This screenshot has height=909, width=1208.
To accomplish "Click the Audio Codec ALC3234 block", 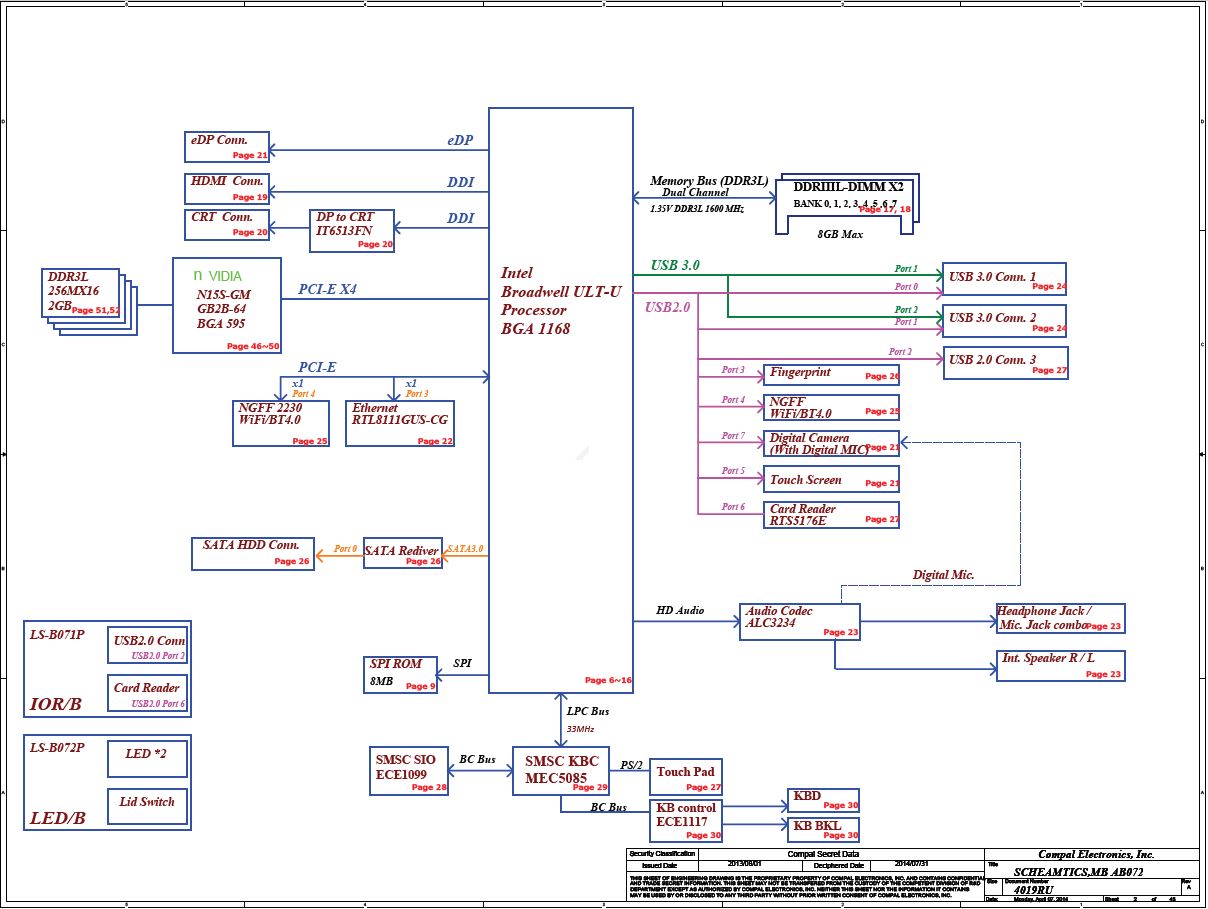I will coord(800,622).
